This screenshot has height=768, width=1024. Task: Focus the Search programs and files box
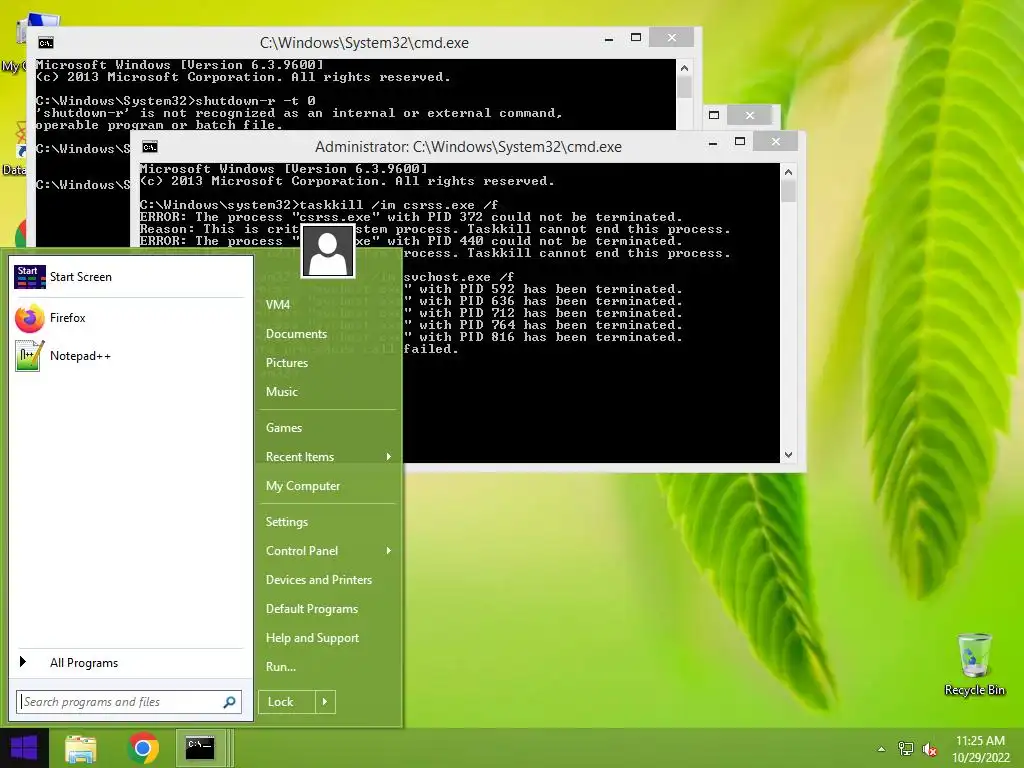(129, 702)
